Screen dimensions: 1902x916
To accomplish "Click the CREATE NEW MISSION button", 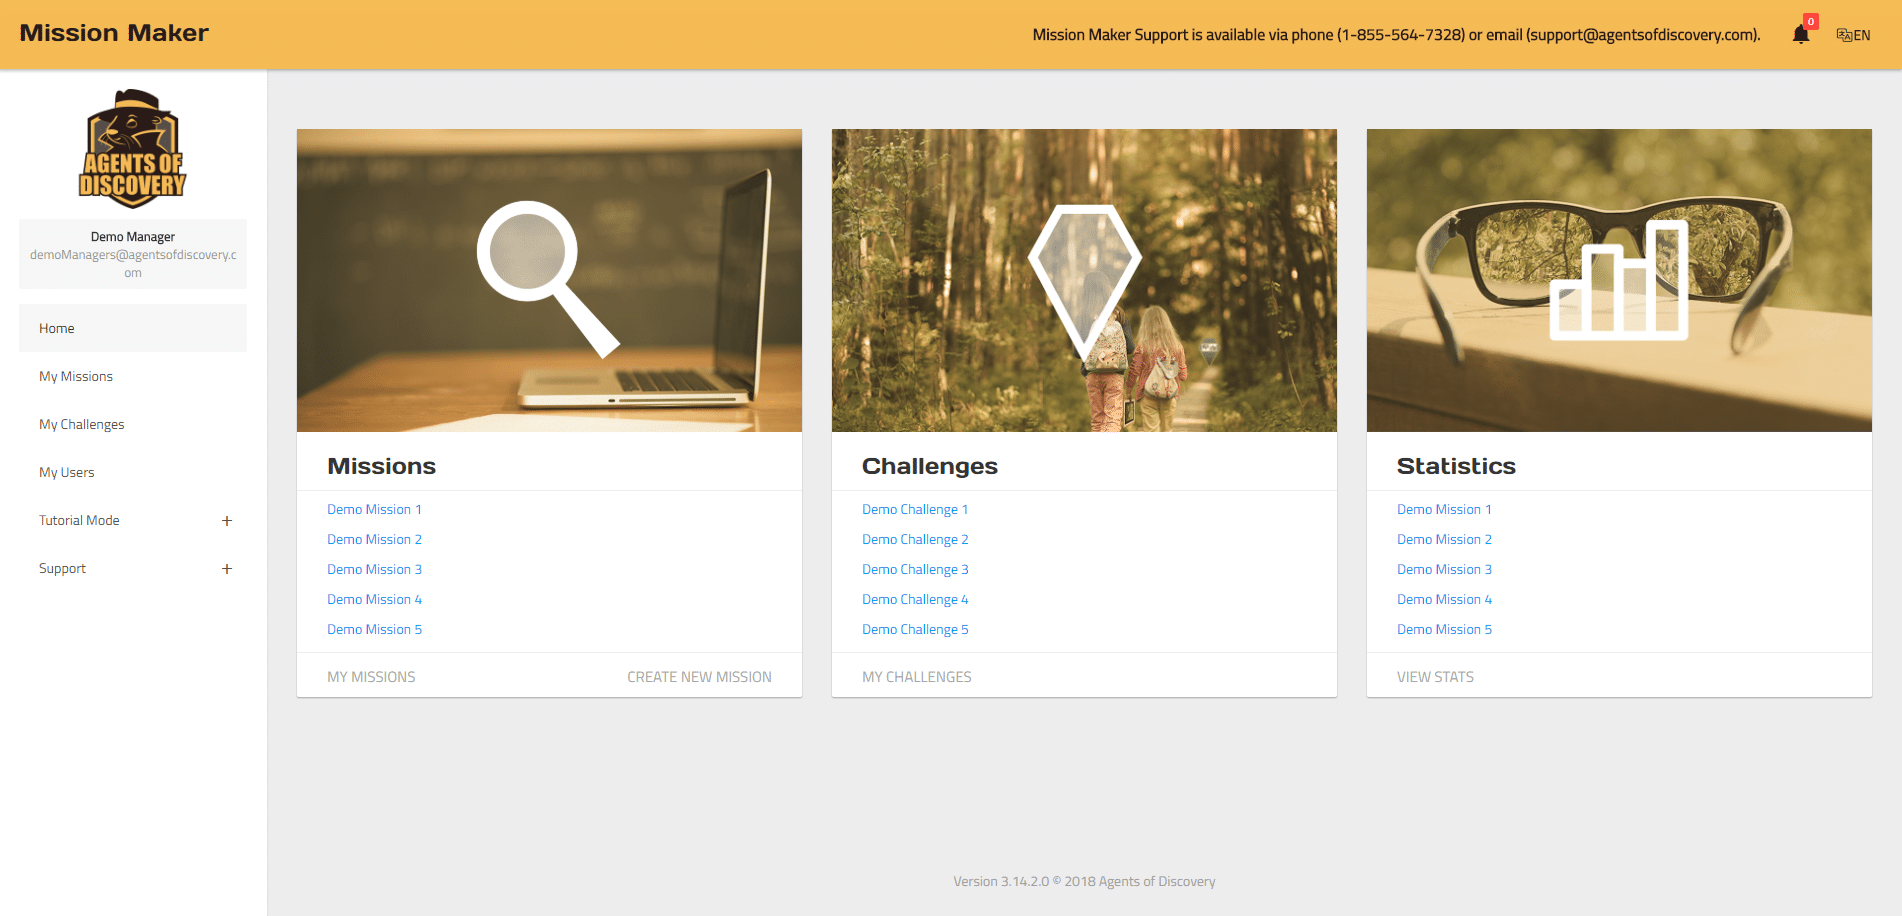I will 699,677.
